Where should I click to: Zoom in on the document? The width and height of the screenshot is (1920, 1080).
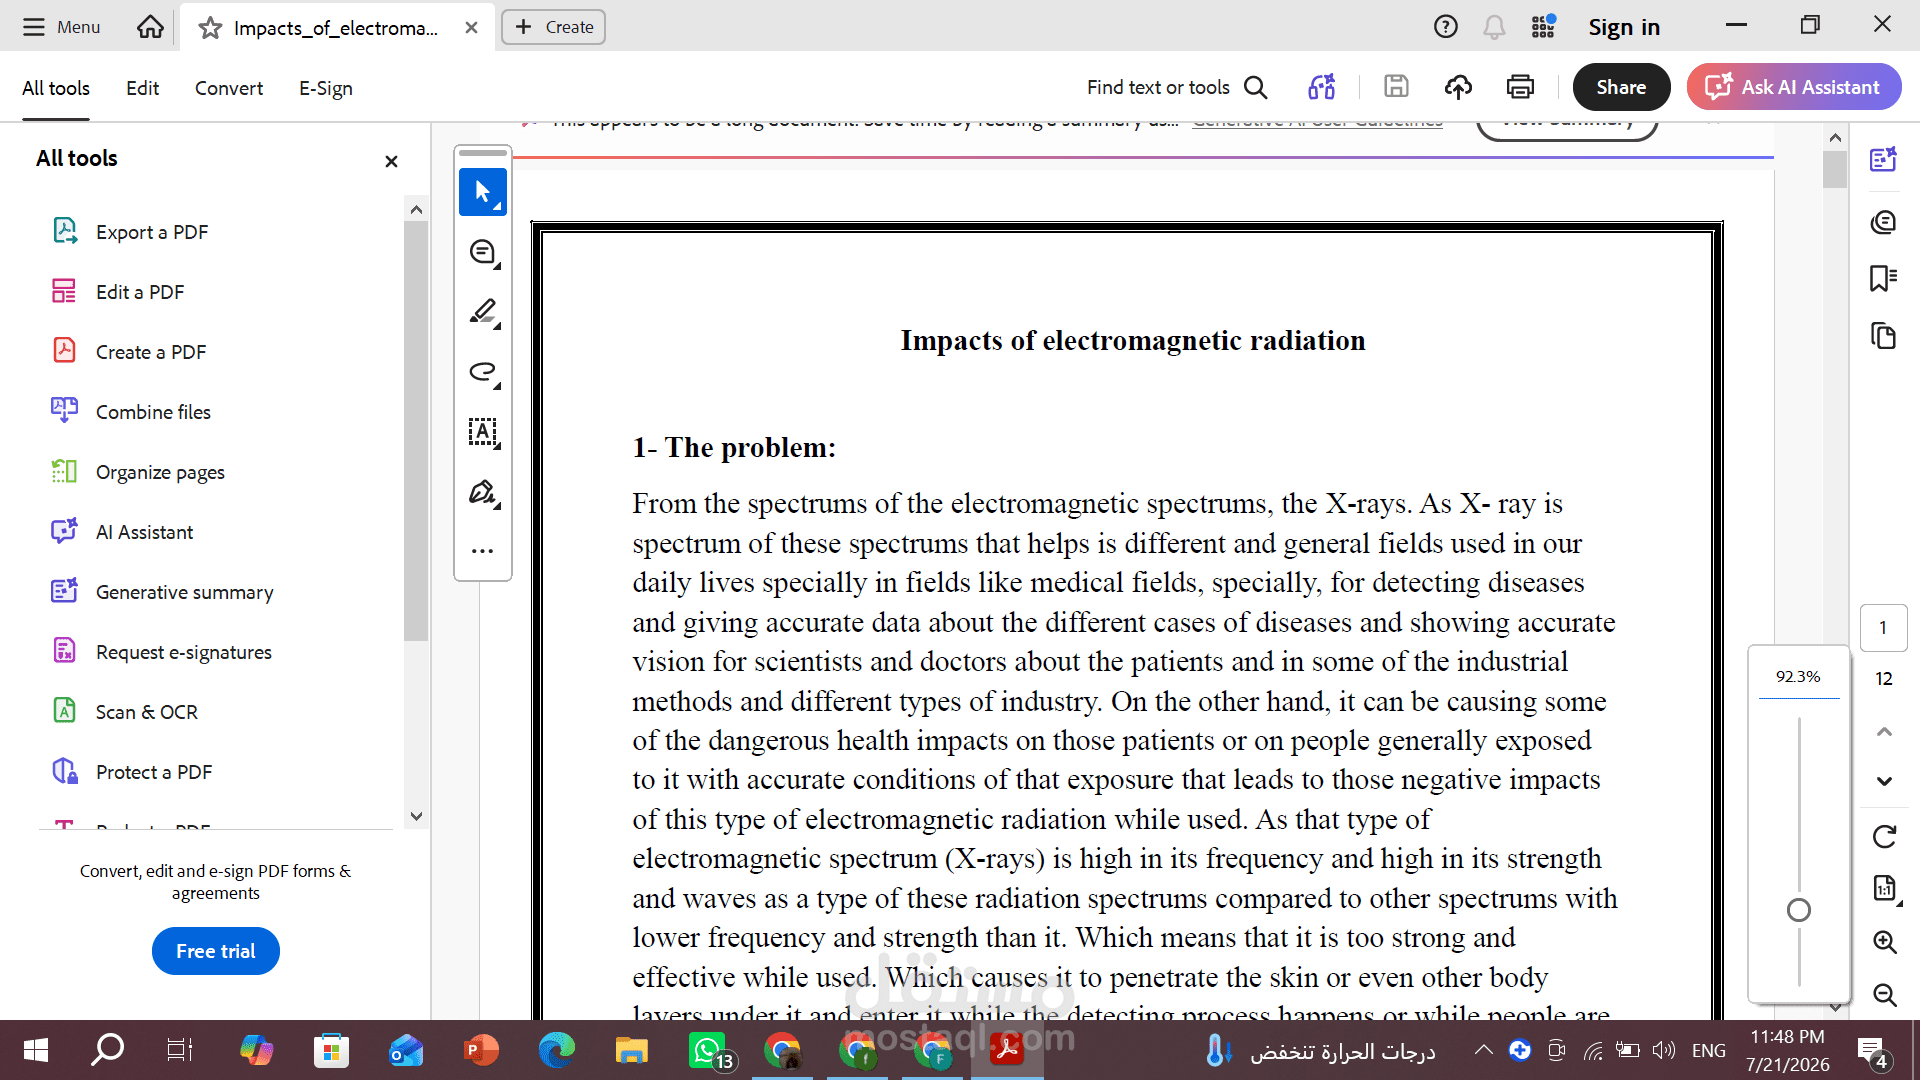1884,941
